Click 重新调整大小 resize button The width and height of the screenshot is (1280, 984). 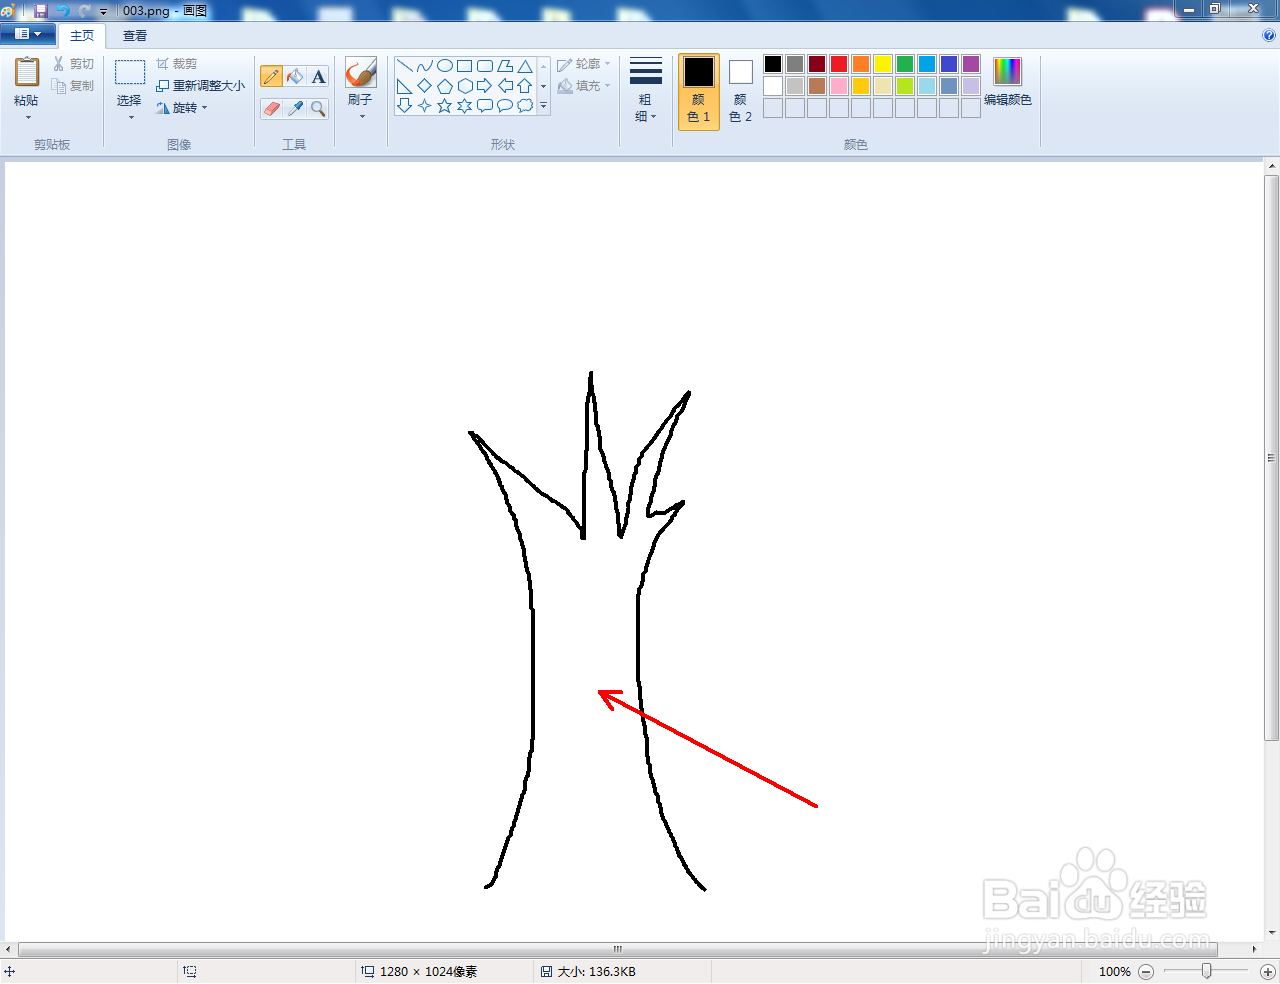point(200,86)
